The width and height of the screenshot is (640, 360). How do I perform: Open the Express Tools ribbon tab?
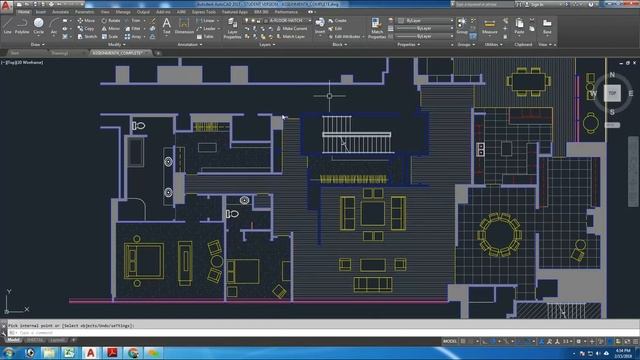[x=203, y=12]
